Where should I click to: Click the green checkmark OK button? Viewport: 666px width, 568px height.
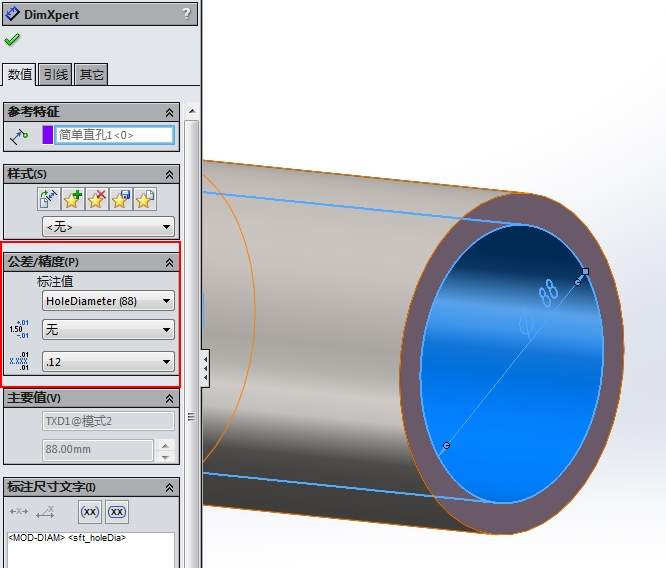(12, 40)
